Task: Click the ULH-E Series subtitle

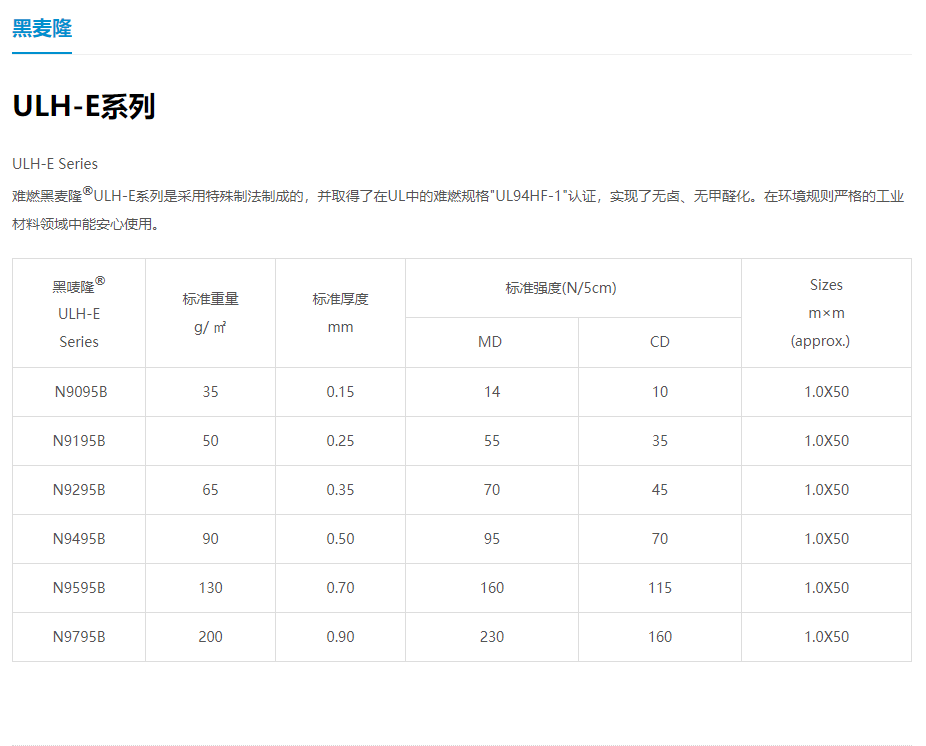Action: 55,164
